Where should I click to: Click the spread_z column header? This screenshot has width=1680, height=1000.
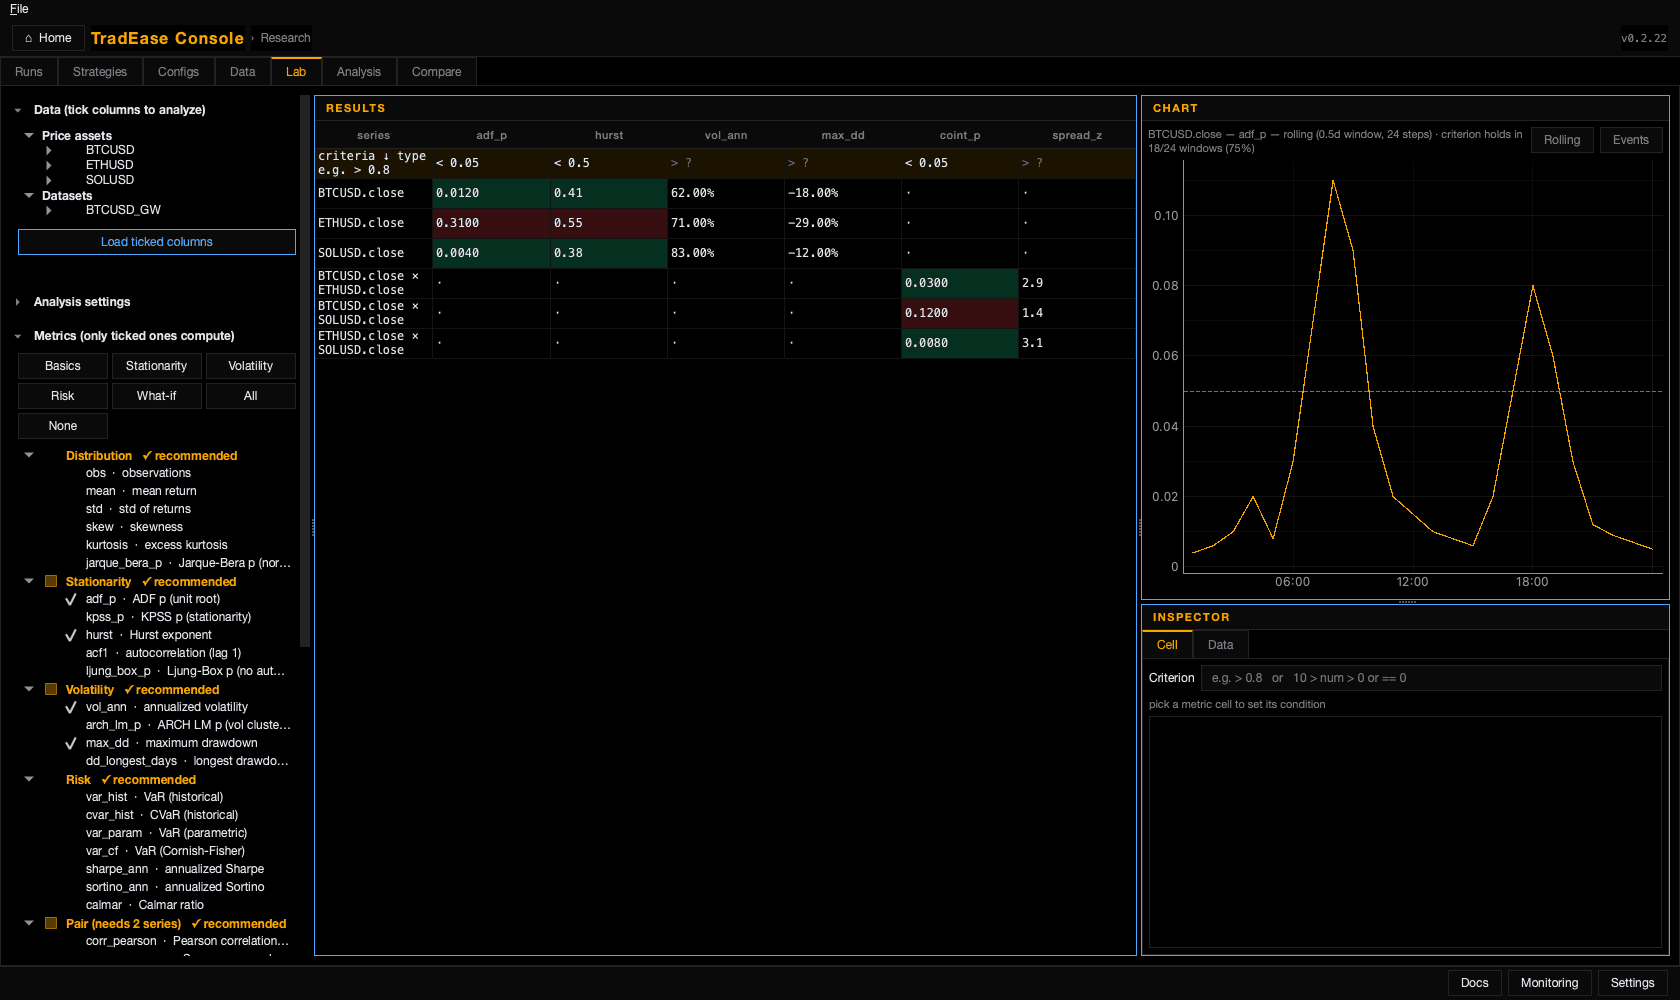[1077, 135]
